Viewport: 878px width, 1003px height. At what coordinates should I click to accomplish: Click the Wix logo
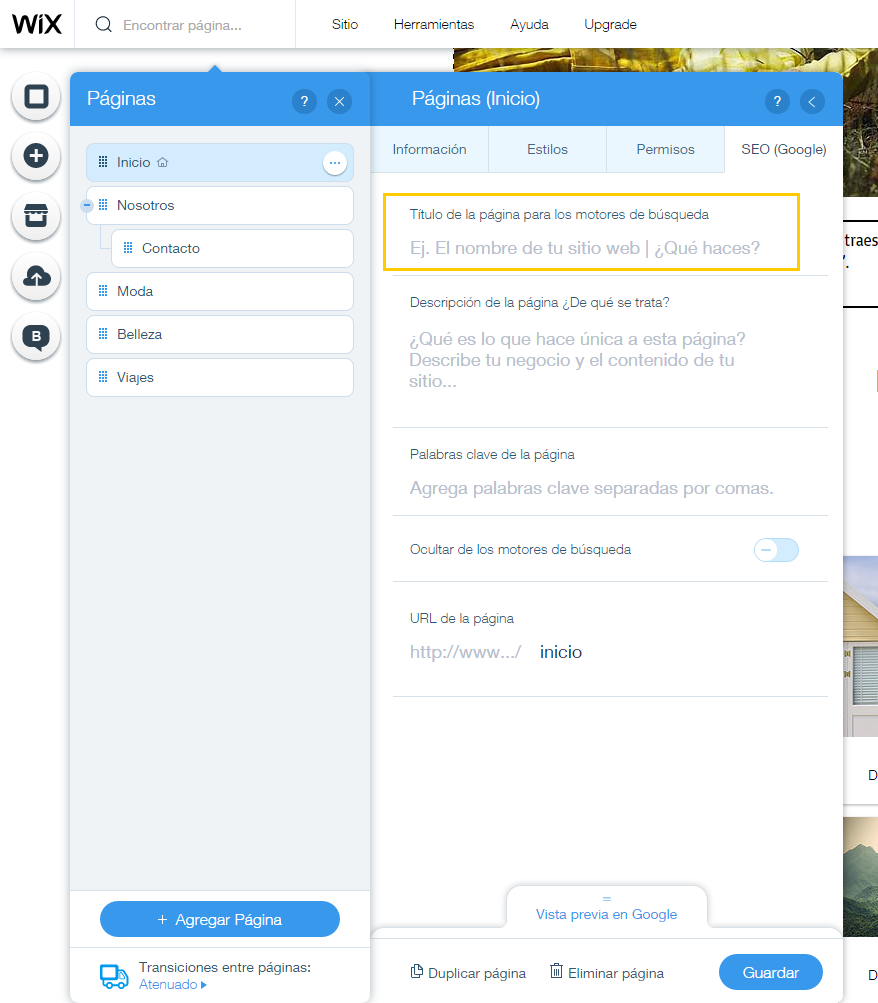click(37, 24)
